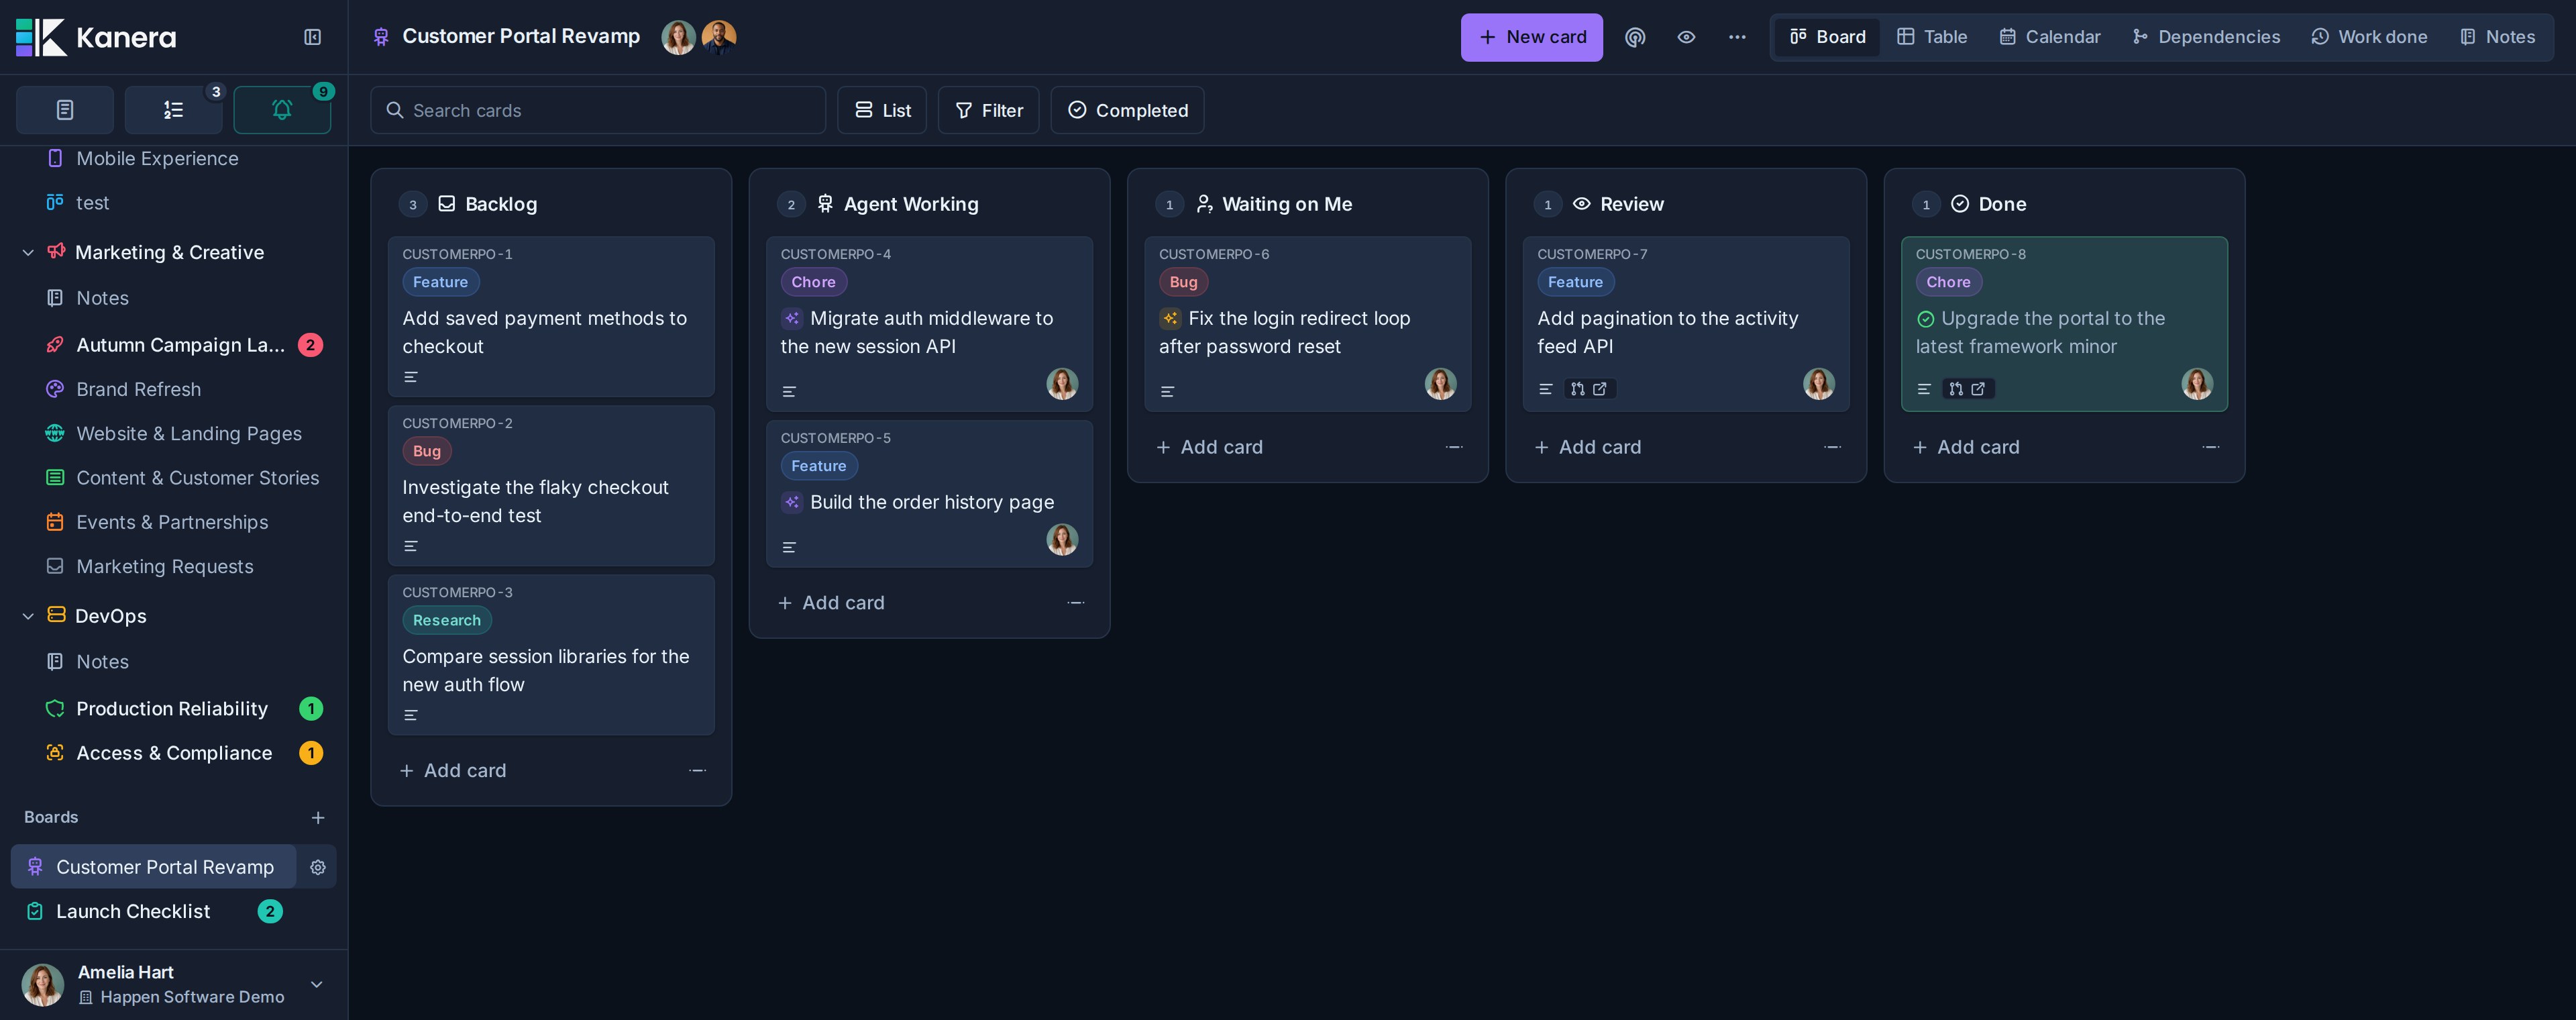Open the Dependencies tab
This screenshot has height=1020, width=2576.
pyautogui.click(x=2206, y=37)
